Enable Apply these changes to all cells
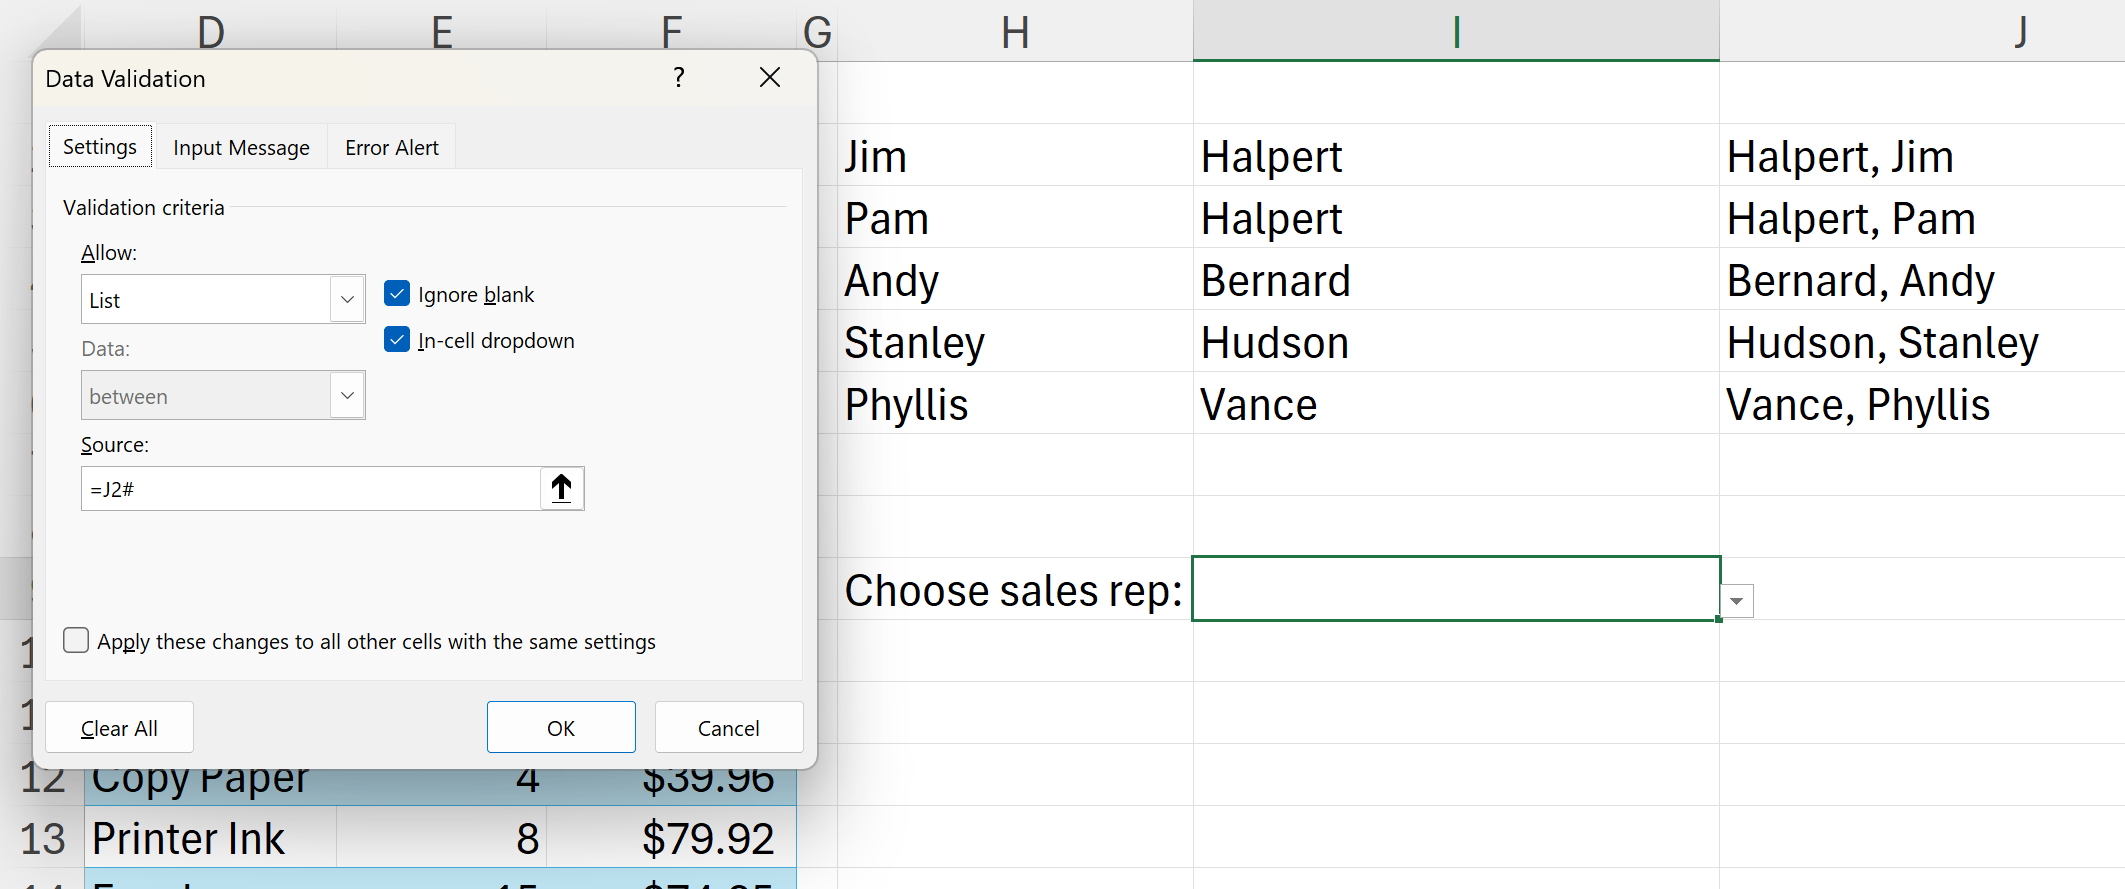Viewport: 2125px width, 889px height. (76, 641)
